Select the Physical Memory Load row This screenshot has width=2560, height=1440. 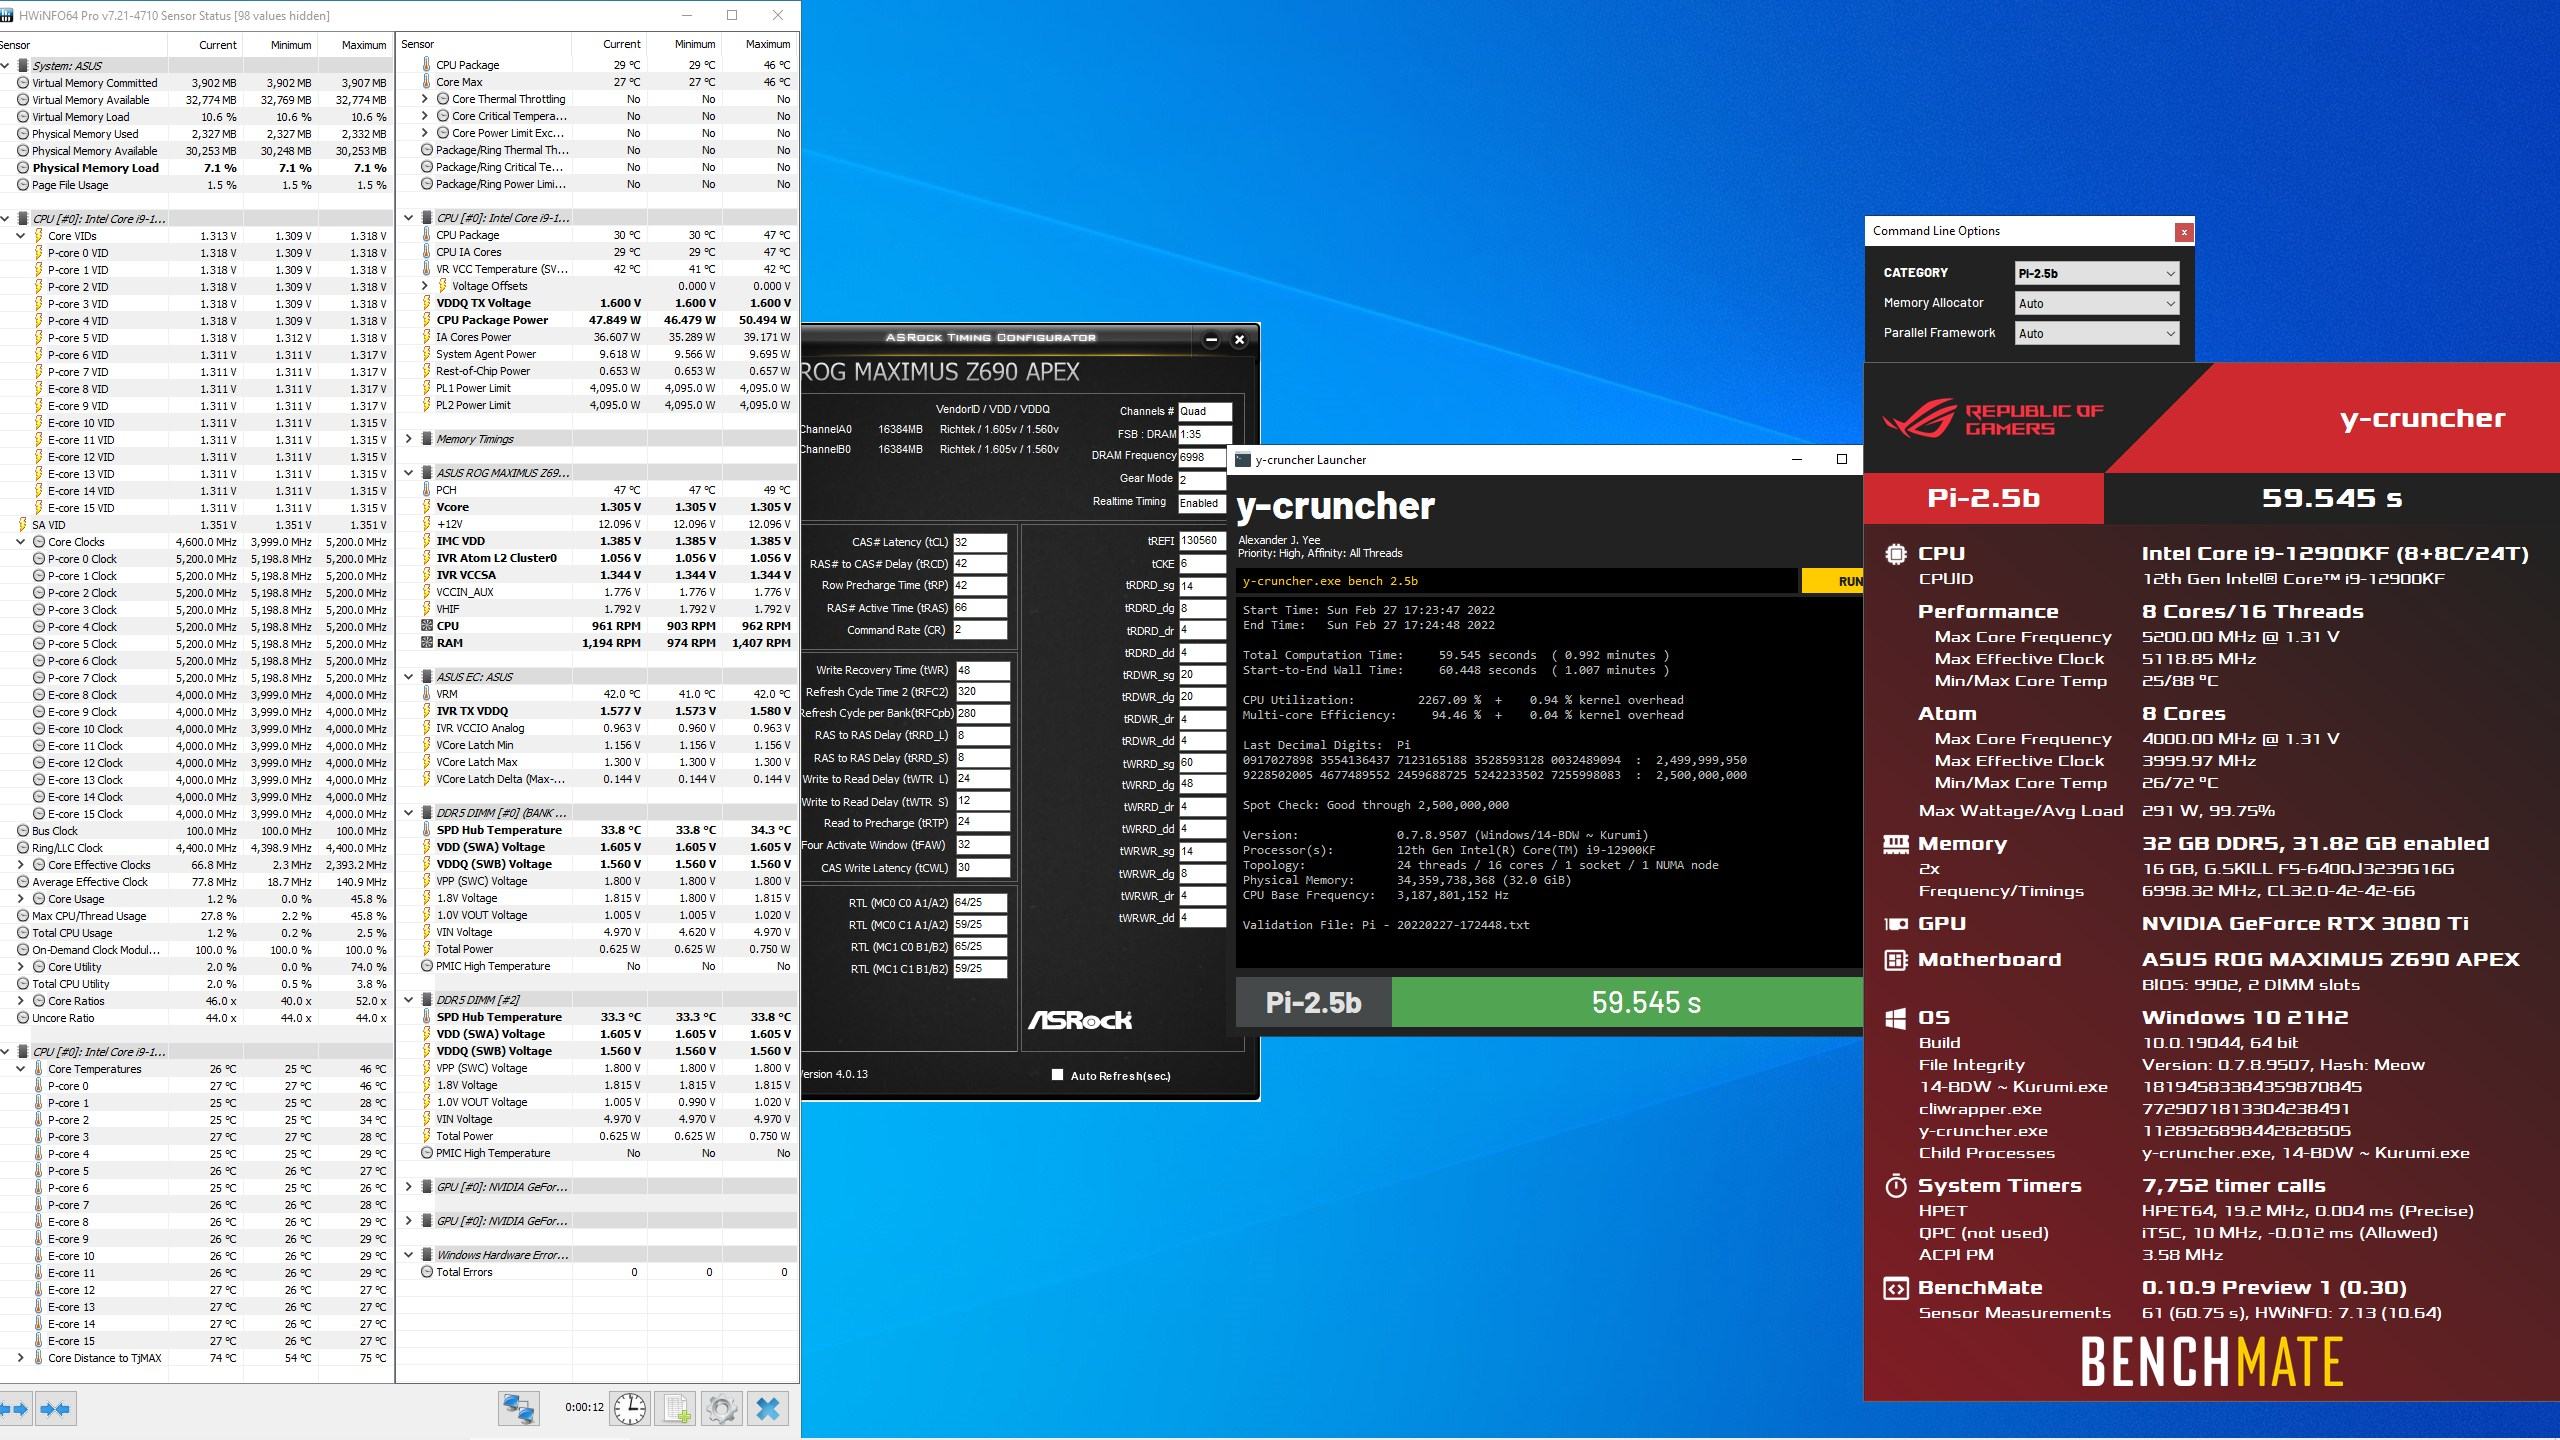click(x=196, y=168)
